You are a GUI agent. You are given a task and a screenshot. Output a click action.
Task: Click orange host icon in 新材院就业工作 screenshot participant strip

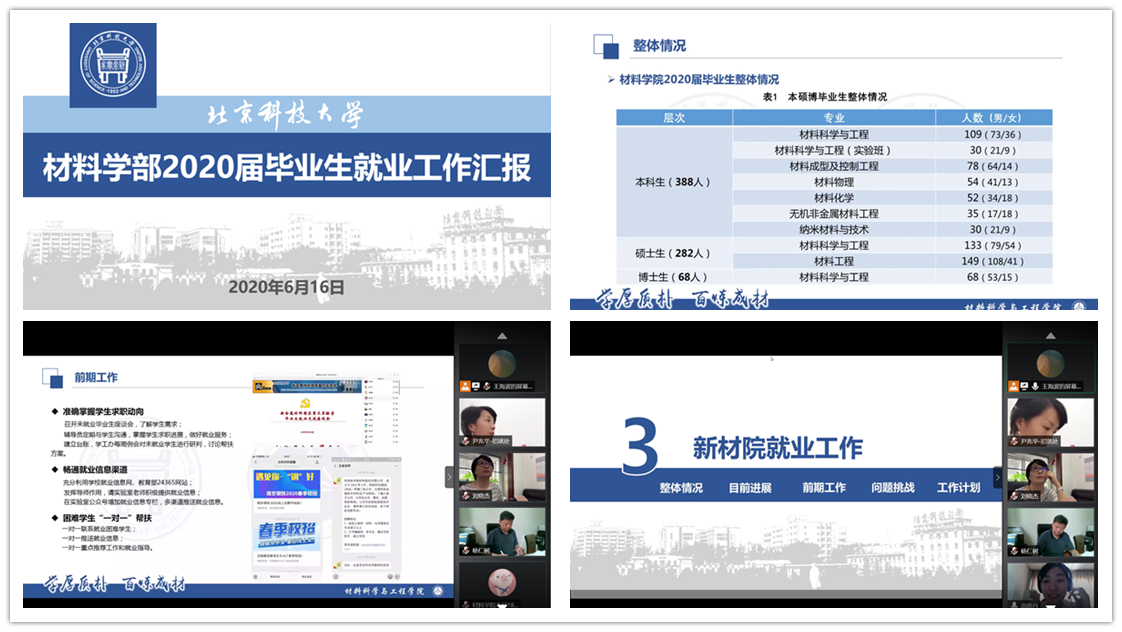click(x=1013, y=387)
